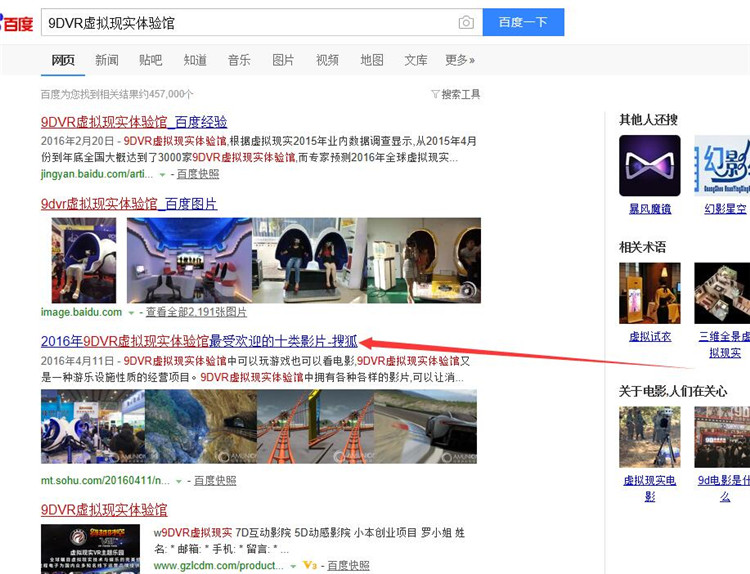Switch to the 图片 tab
The width and height of the screenshot is (750, 574).
point(283,60)
